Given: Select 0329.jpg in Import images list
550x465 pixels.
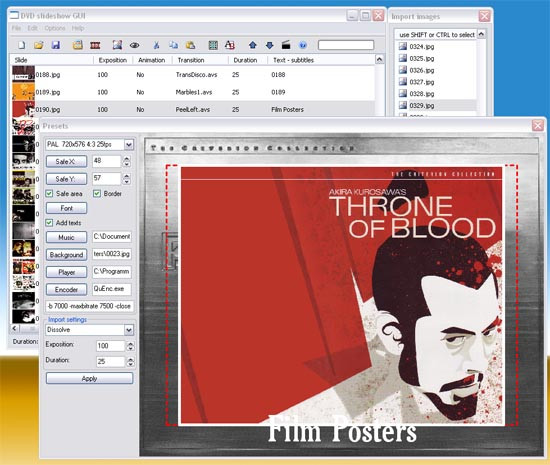Looking at the screenshot, I should (x=422, y=106).
